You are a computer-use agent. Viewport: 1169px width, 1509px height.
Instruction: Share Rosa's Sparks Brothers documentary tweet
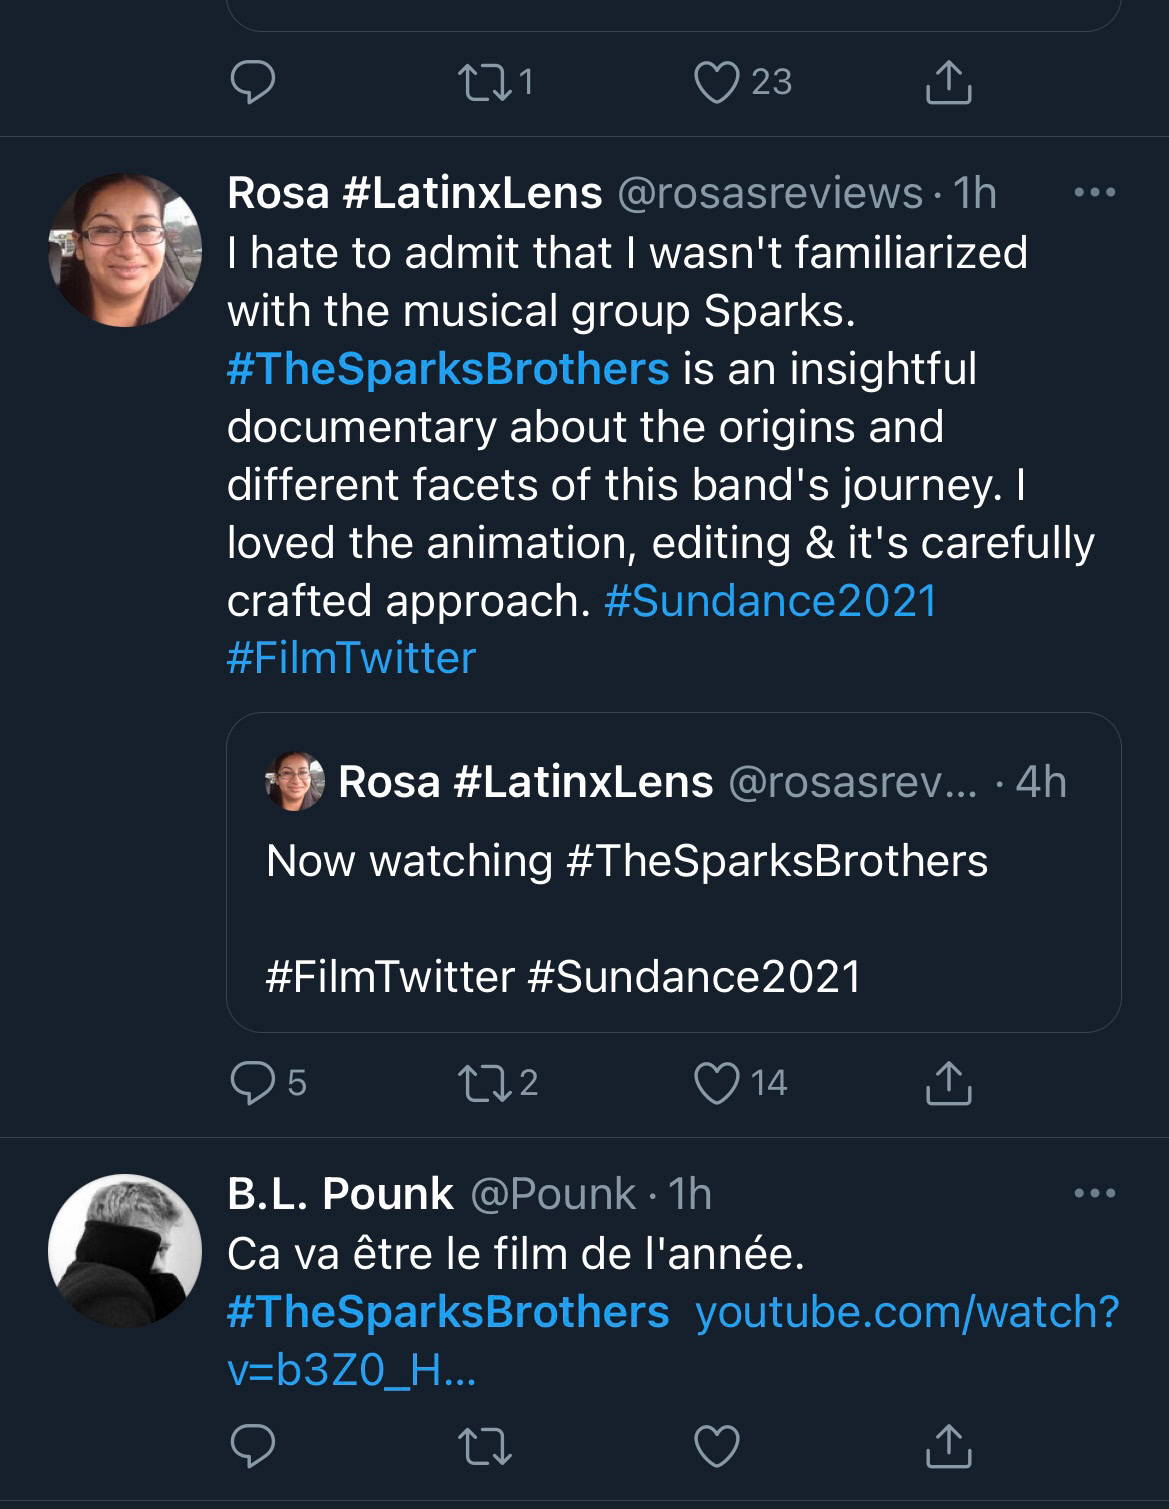click(x=948, y=1083)
